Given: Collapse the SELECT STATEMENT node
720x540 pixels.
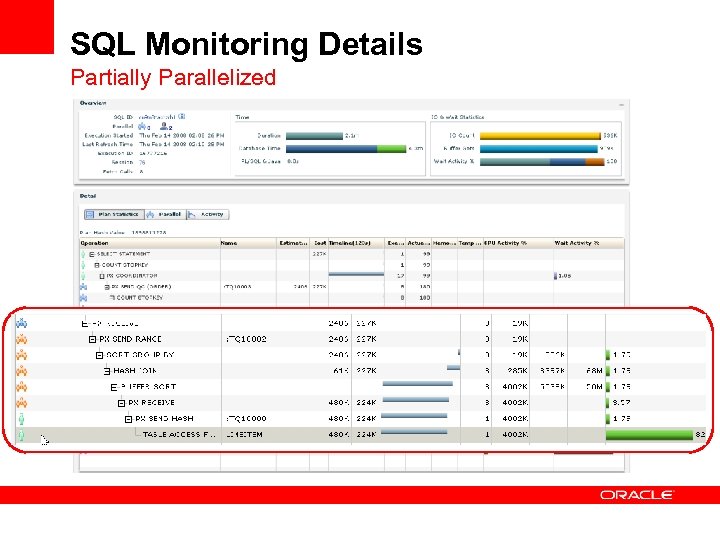Looking at the screenshot, I should click(x=92, y=254).
